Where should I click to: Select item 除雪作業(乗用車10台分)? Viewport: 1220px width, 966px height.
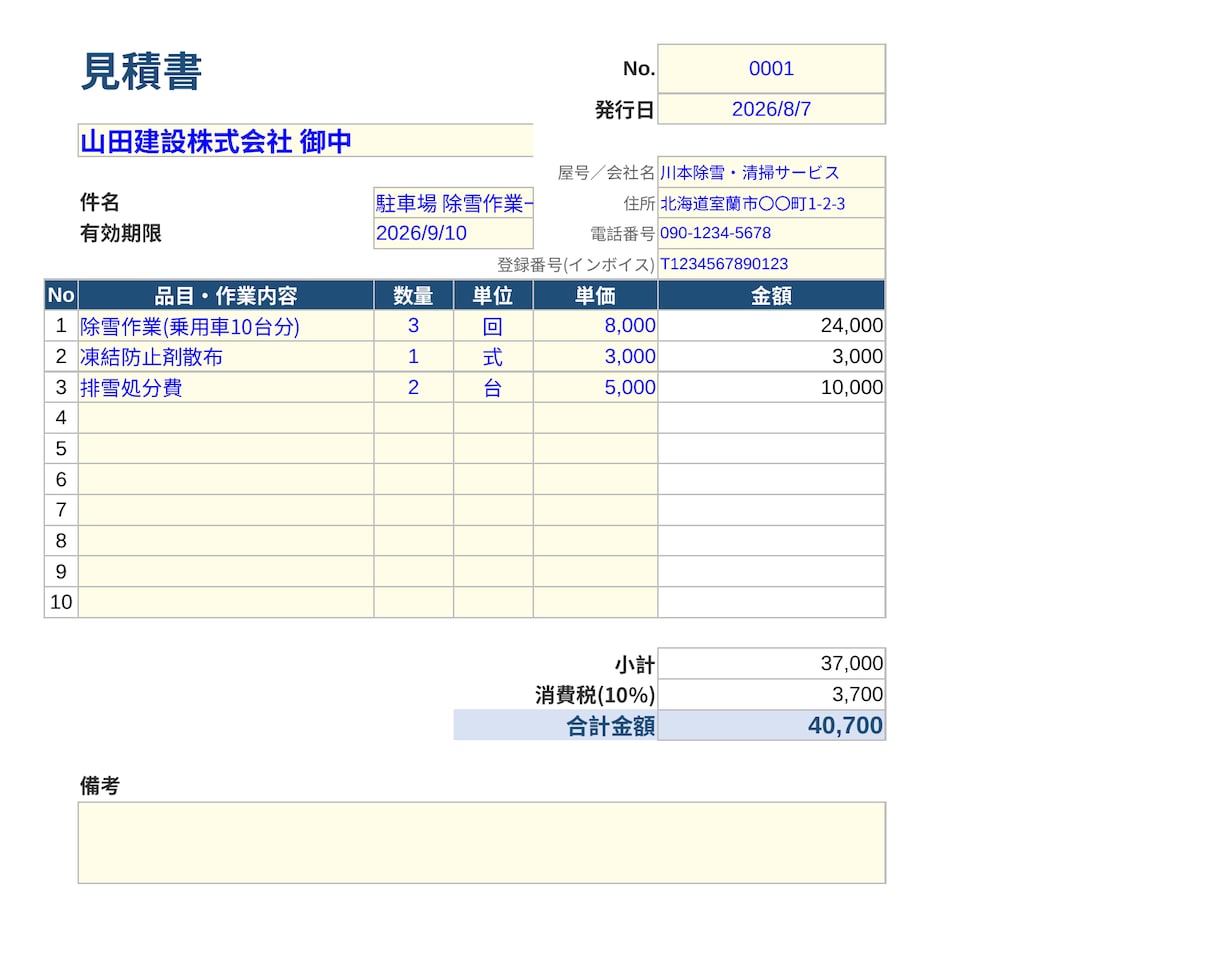pyautogui.click(x=226, y=326)
